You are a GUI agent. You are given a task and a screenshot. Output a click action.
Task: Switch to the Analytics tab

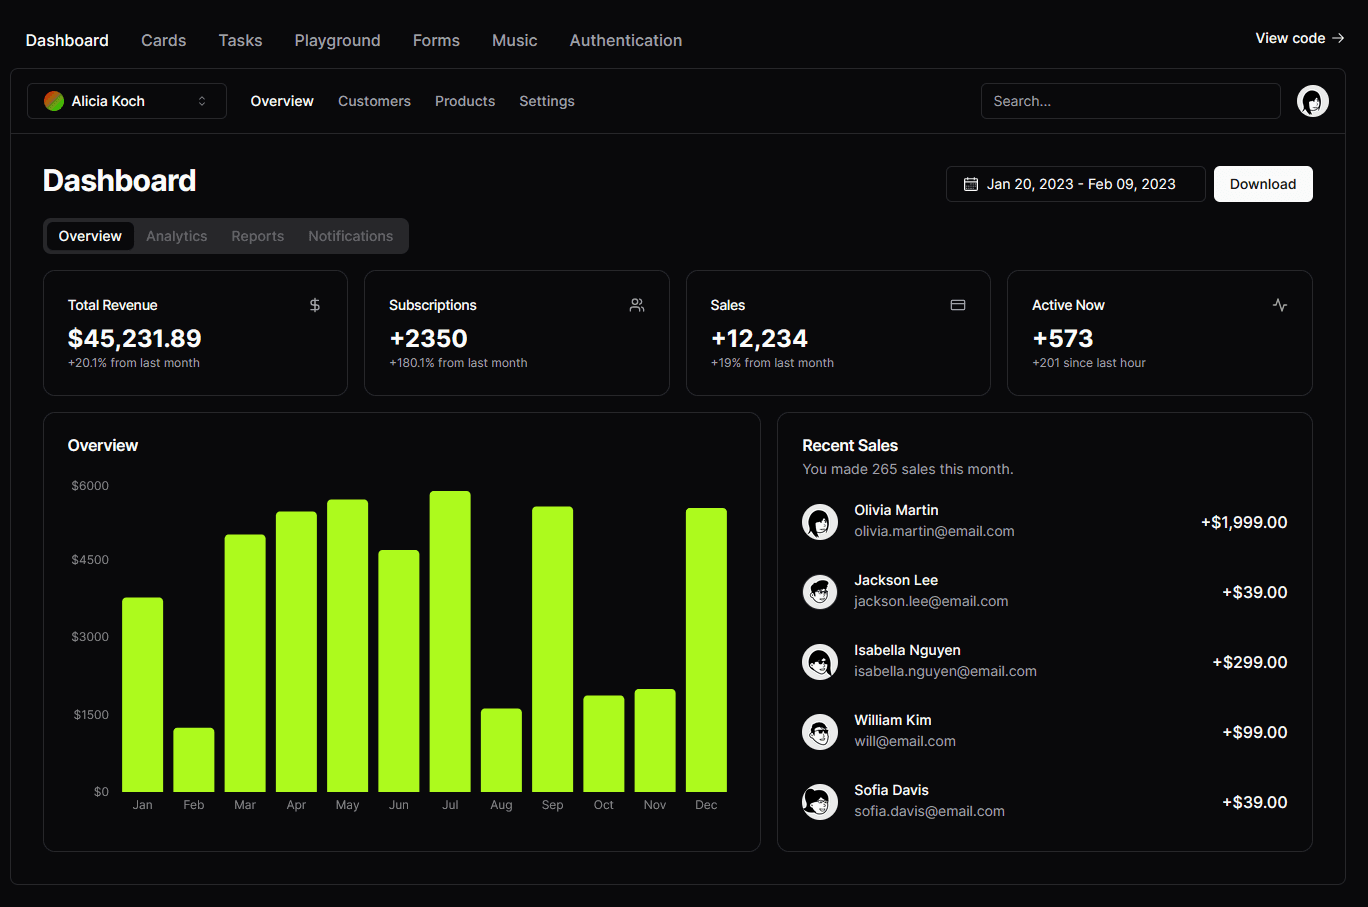click(177, 236)
